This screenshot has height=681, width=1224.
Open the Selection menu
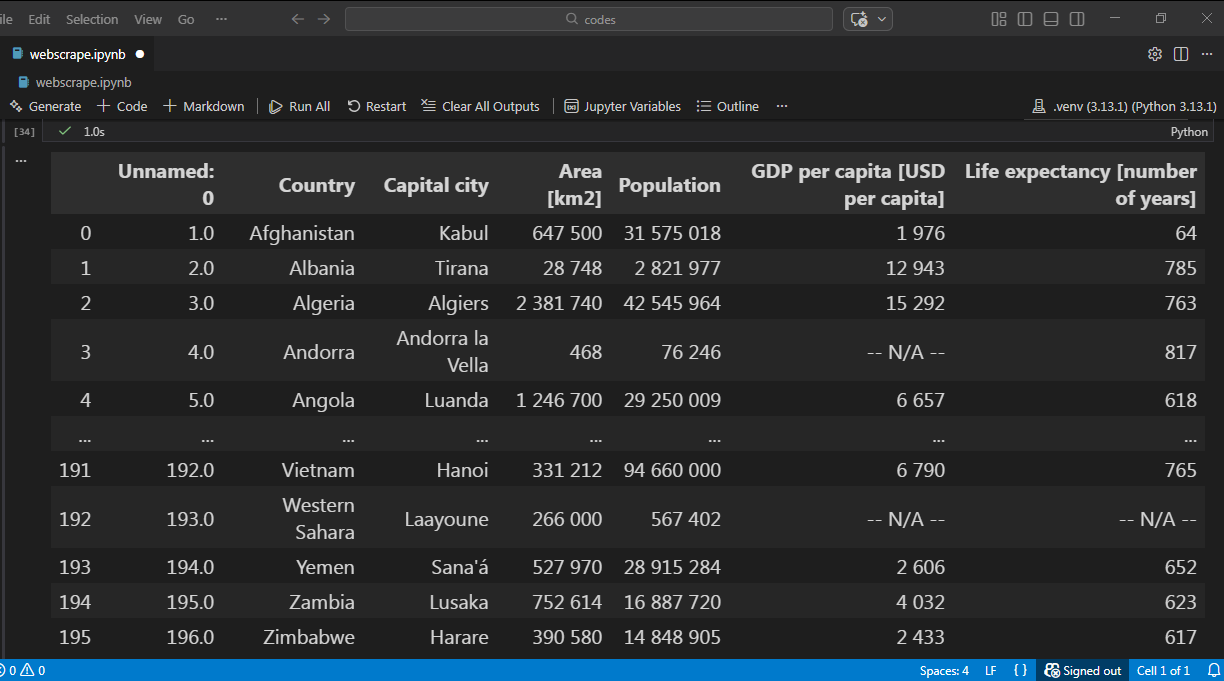92,19
